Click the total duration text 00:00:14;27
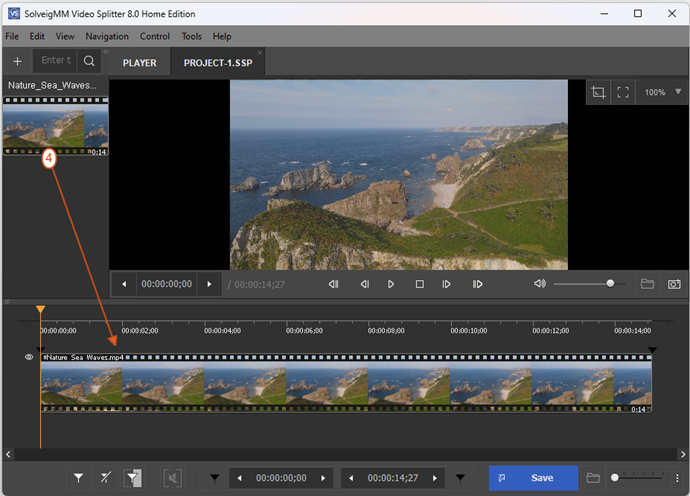 (x=259, y=285)
